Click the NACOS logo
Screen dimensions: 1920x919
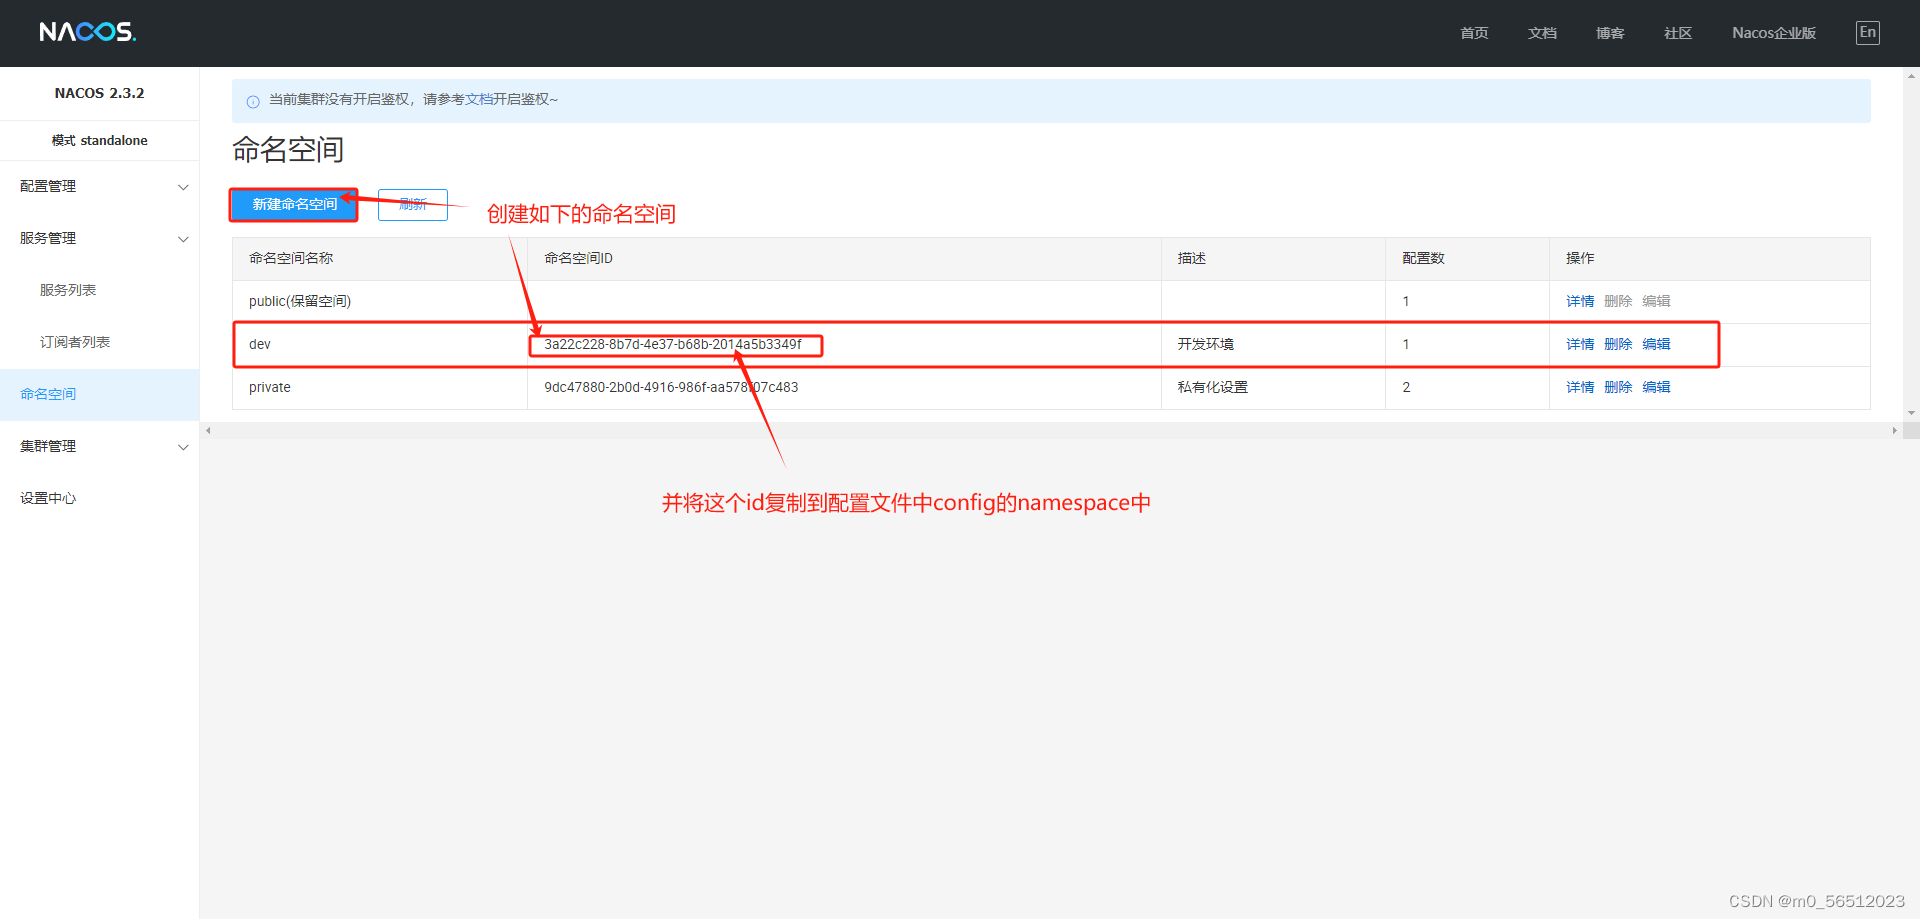pos(88,32)
